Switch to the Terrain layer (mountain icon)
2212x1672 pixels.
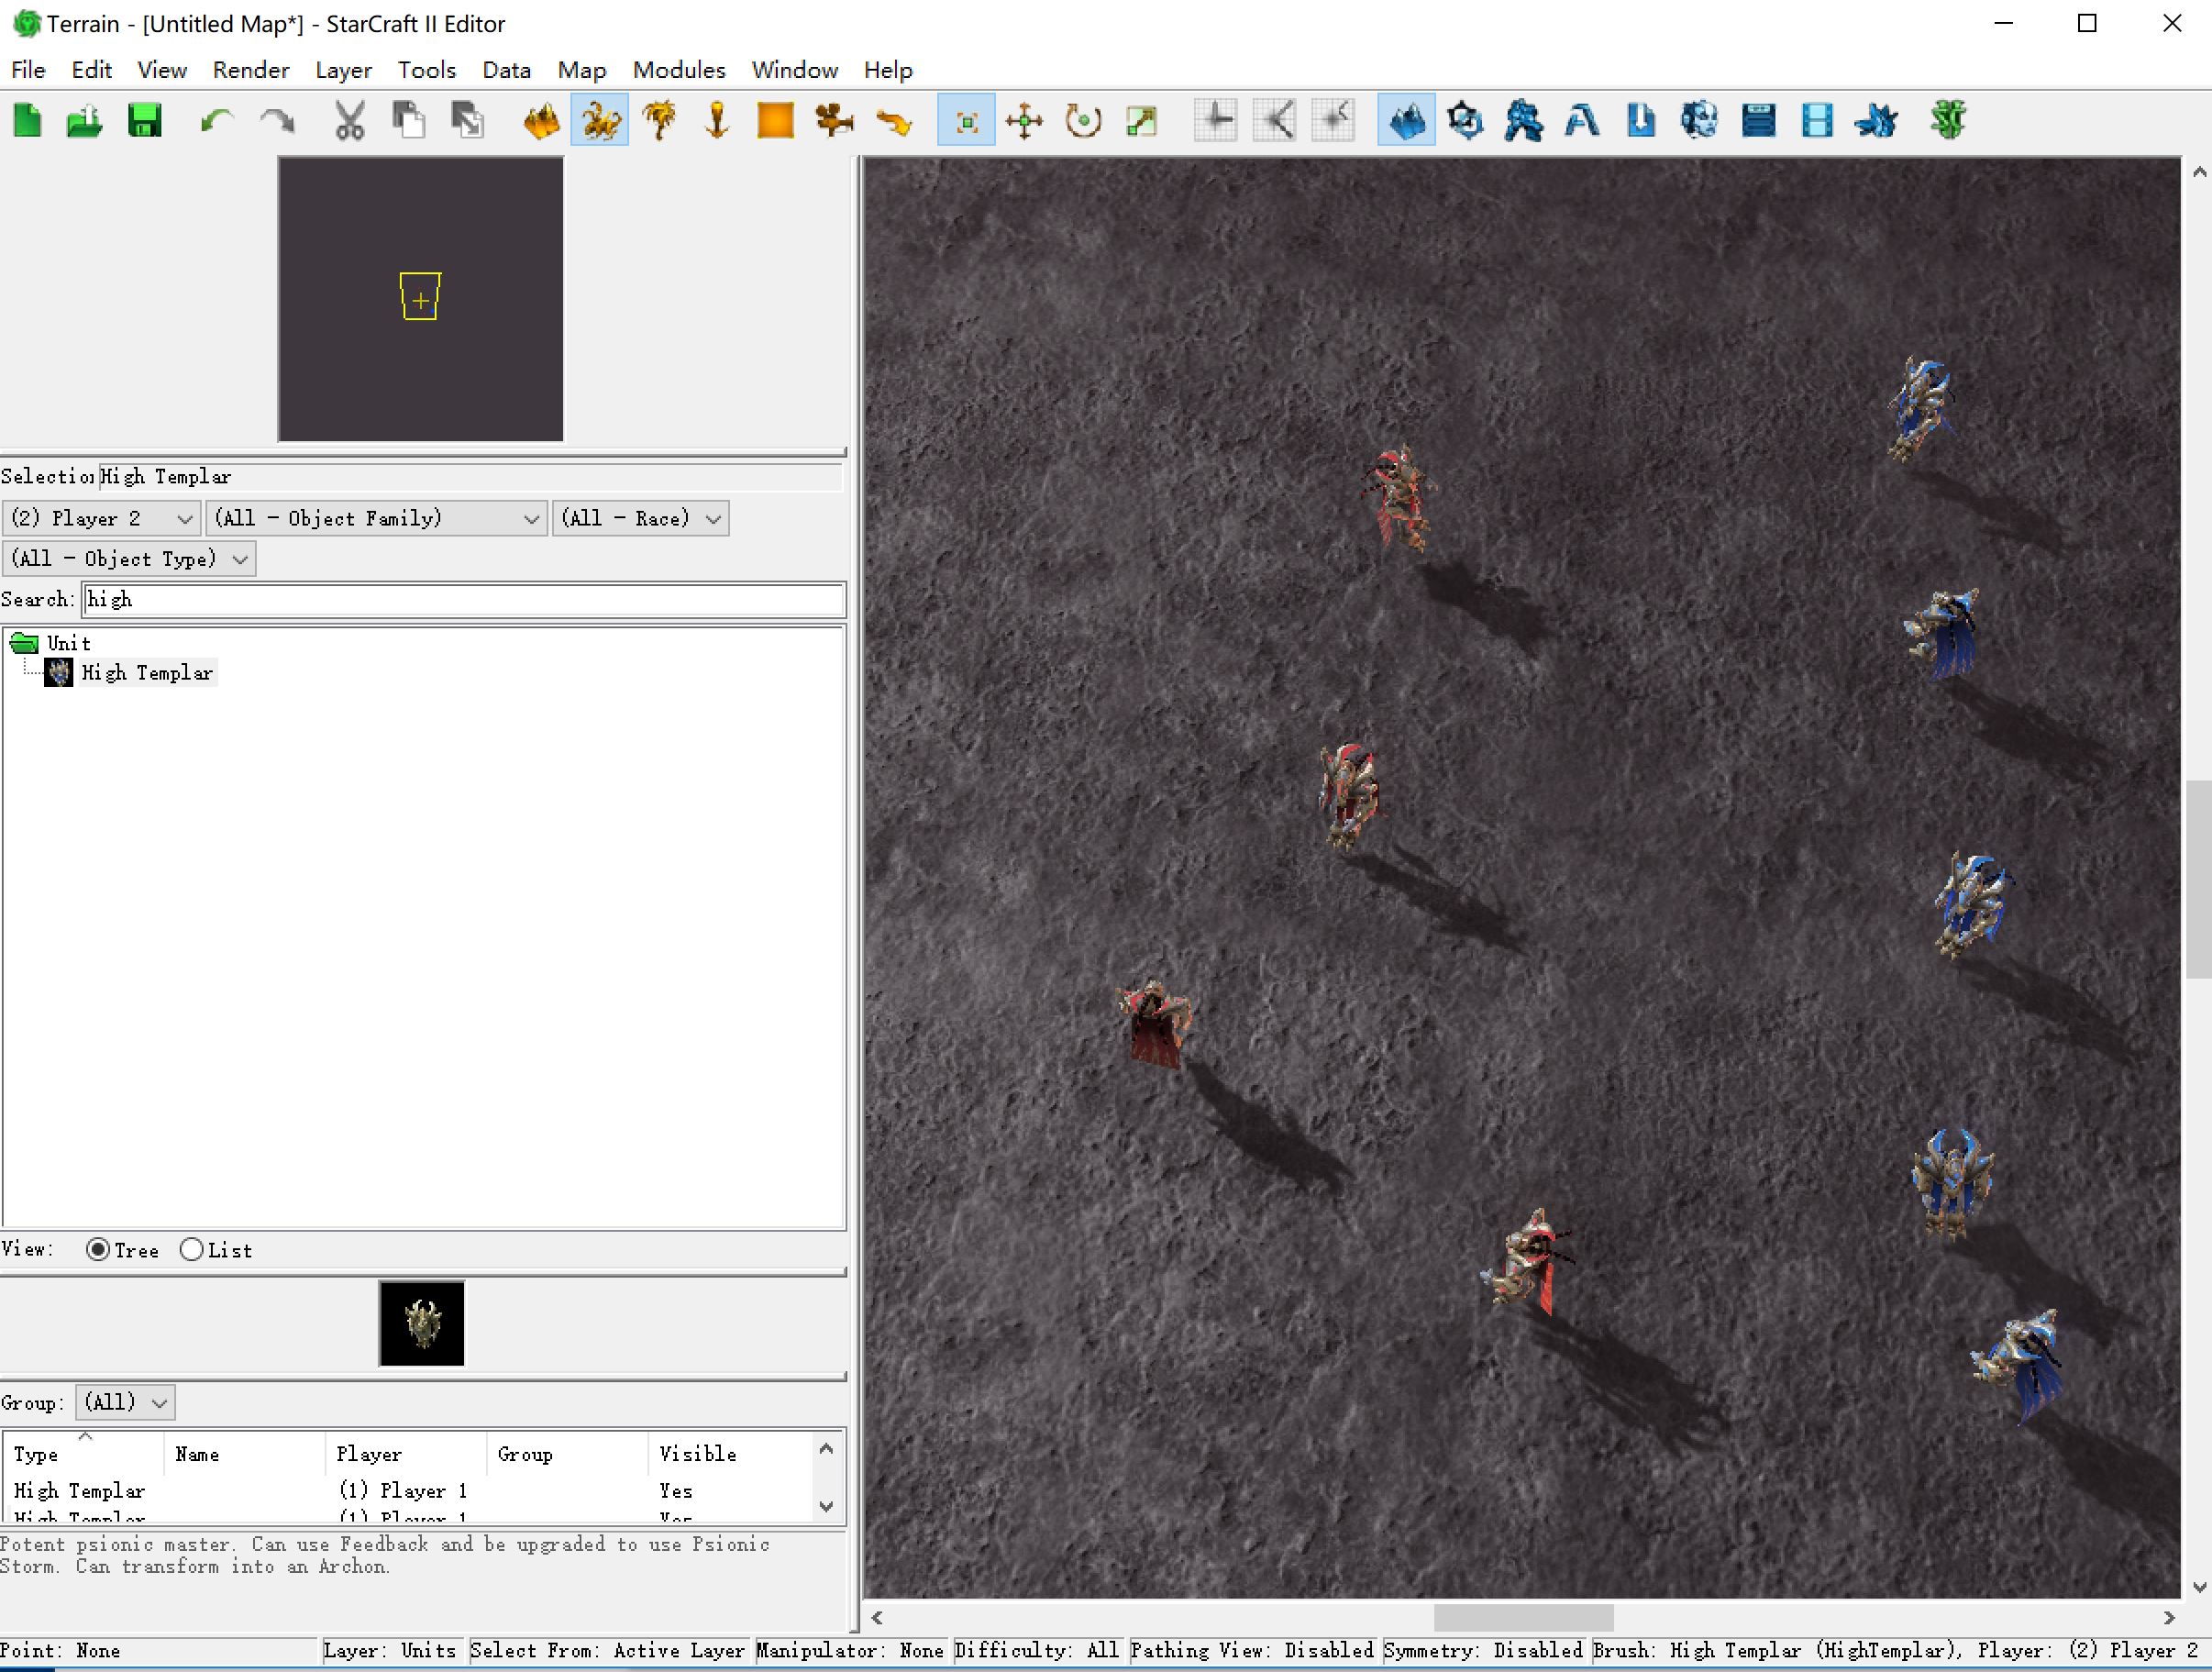[x=541, y=121]
